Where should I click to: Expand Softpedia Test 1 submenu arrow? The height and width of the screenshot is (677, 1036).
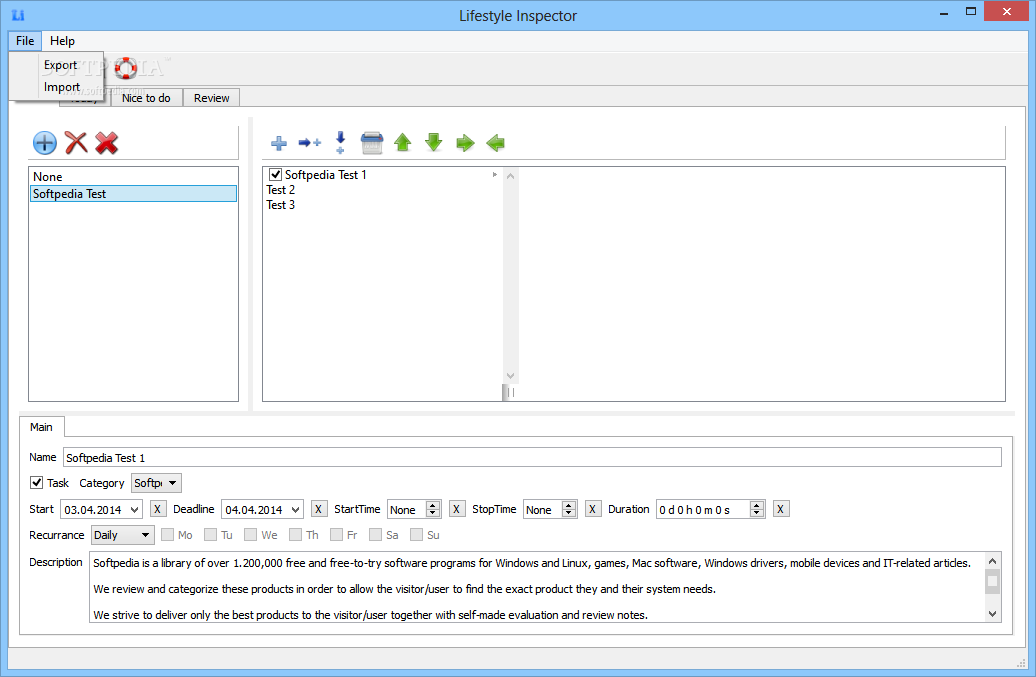(x=495, y=174)
